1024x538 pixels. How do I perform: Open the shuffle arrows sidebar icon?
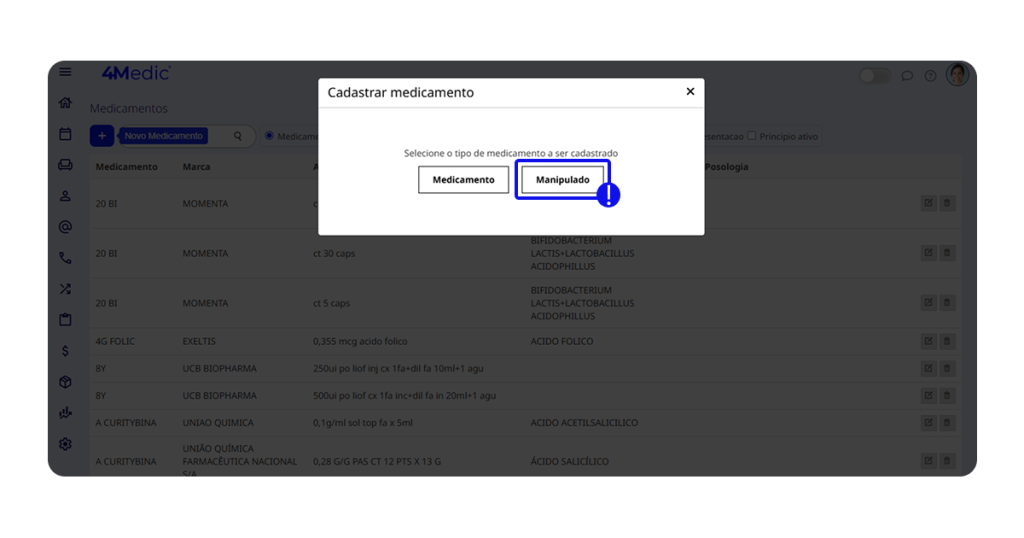click(65, 289)
